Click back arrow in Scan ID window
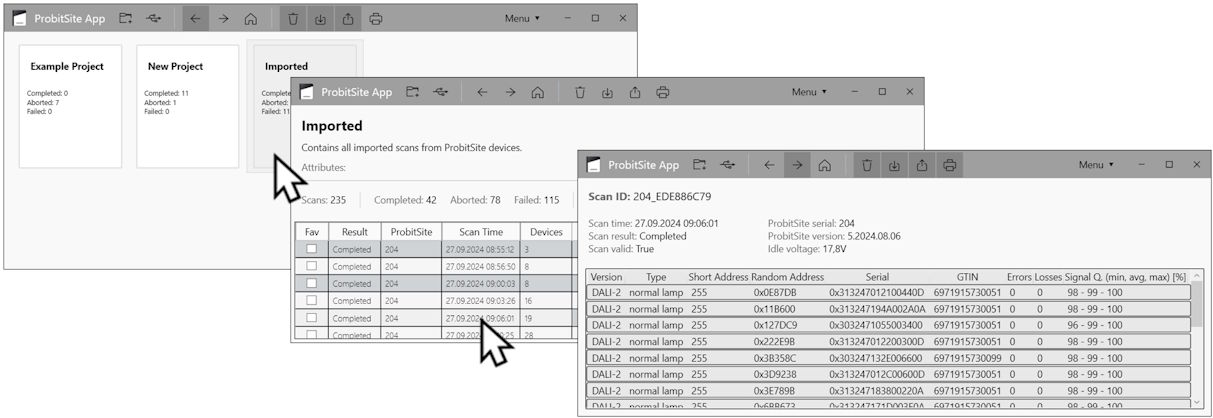The image size is (1213, 418). 769,165
